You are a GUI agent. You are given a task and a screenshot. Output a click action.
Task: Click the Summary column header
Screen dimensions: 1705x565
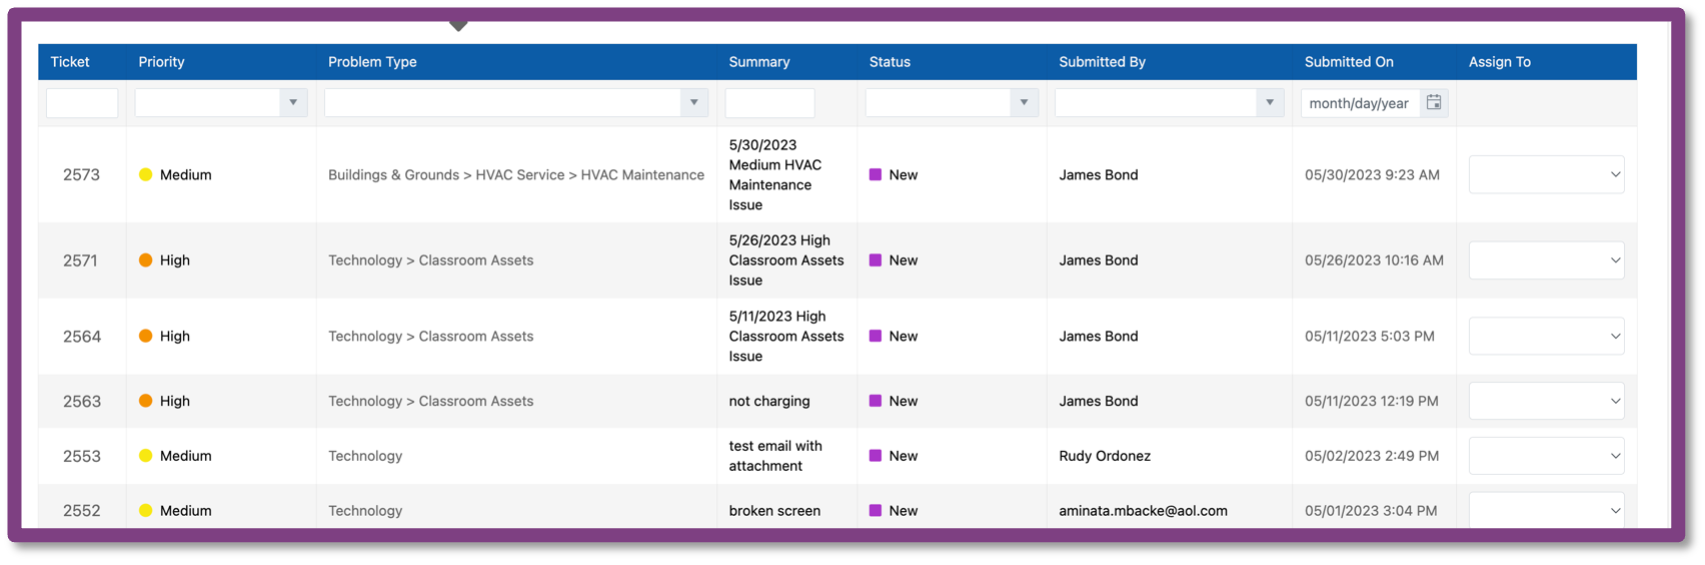click(759, 62)
